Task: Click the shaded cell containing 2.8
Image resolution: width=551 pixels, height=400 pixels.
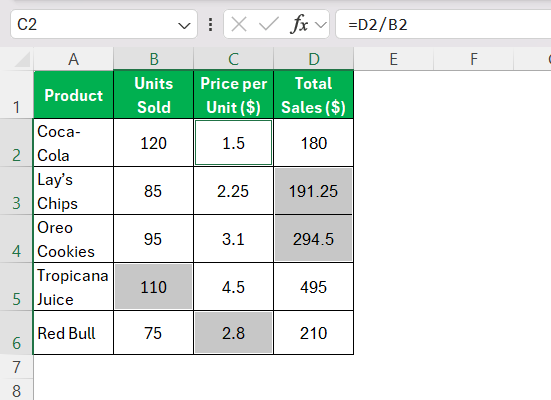Action: (234, 333)
